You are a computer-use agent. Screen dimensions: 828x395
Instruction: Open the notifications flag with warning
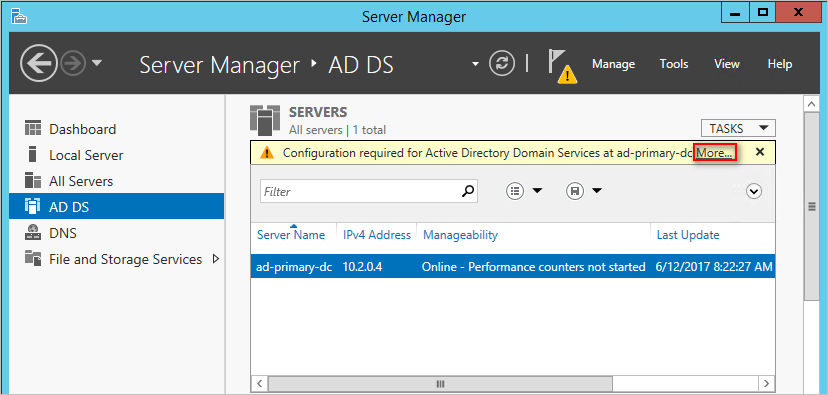click(x=562, y=66)
